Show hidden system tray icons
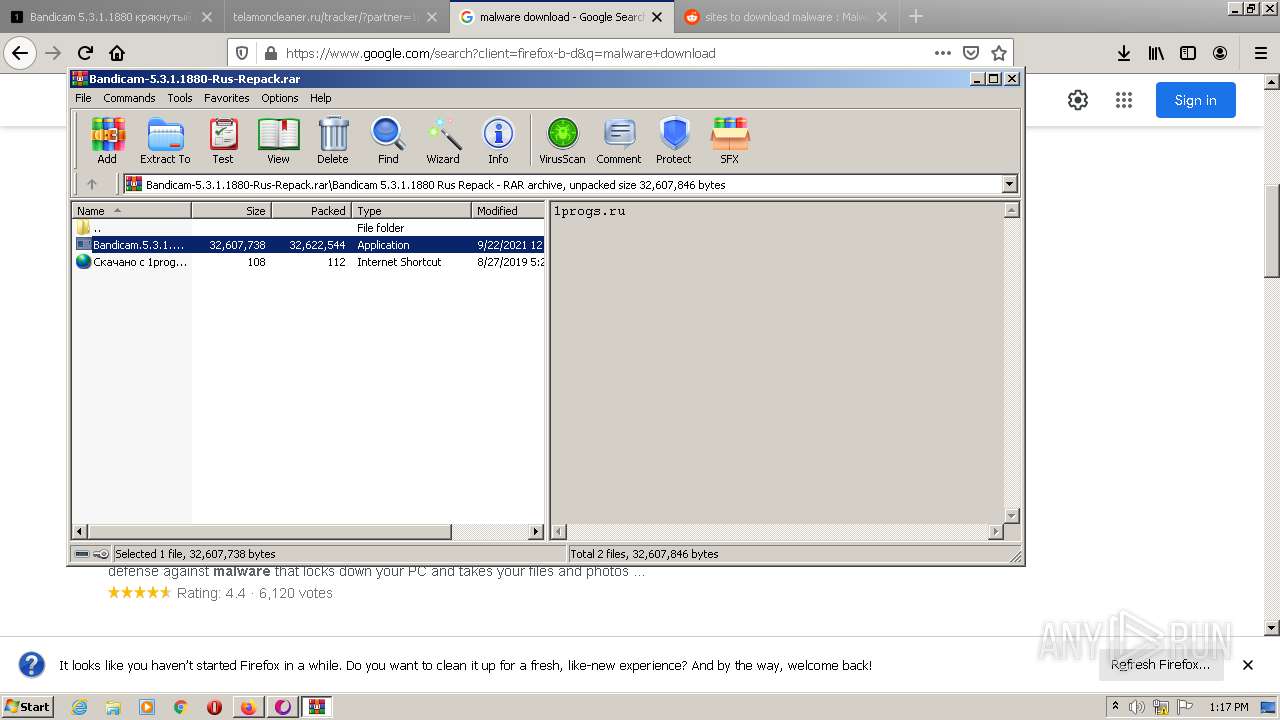1280x720 pixels. (x=1116, y=707)
